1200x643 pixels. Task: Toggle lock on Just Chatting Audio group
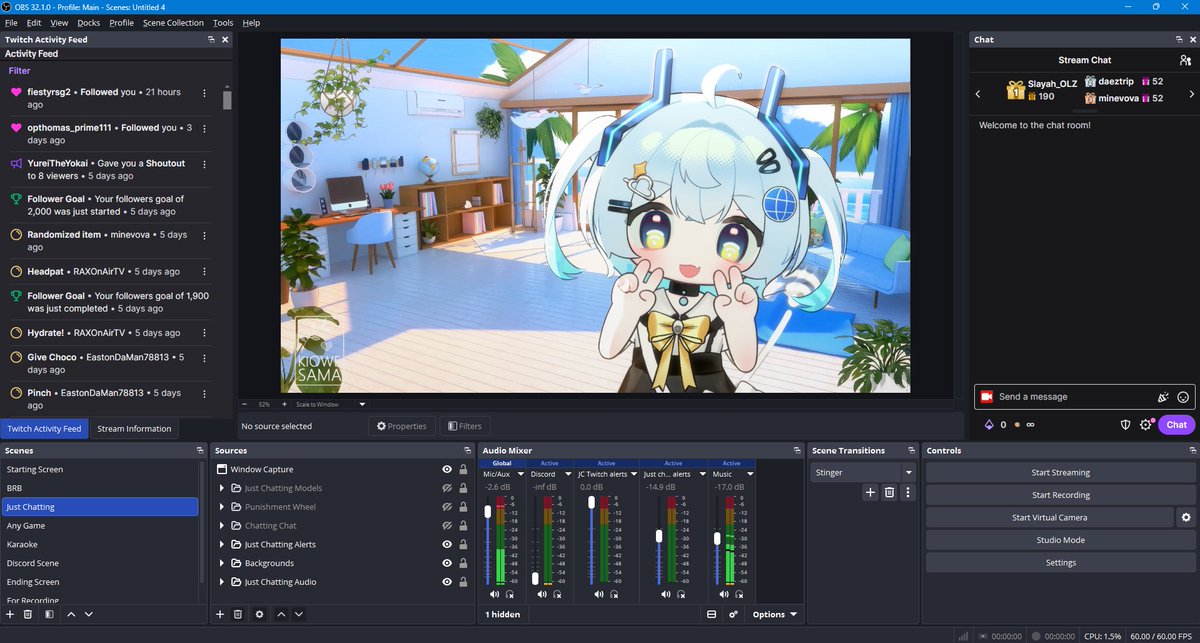pos(463,582)
